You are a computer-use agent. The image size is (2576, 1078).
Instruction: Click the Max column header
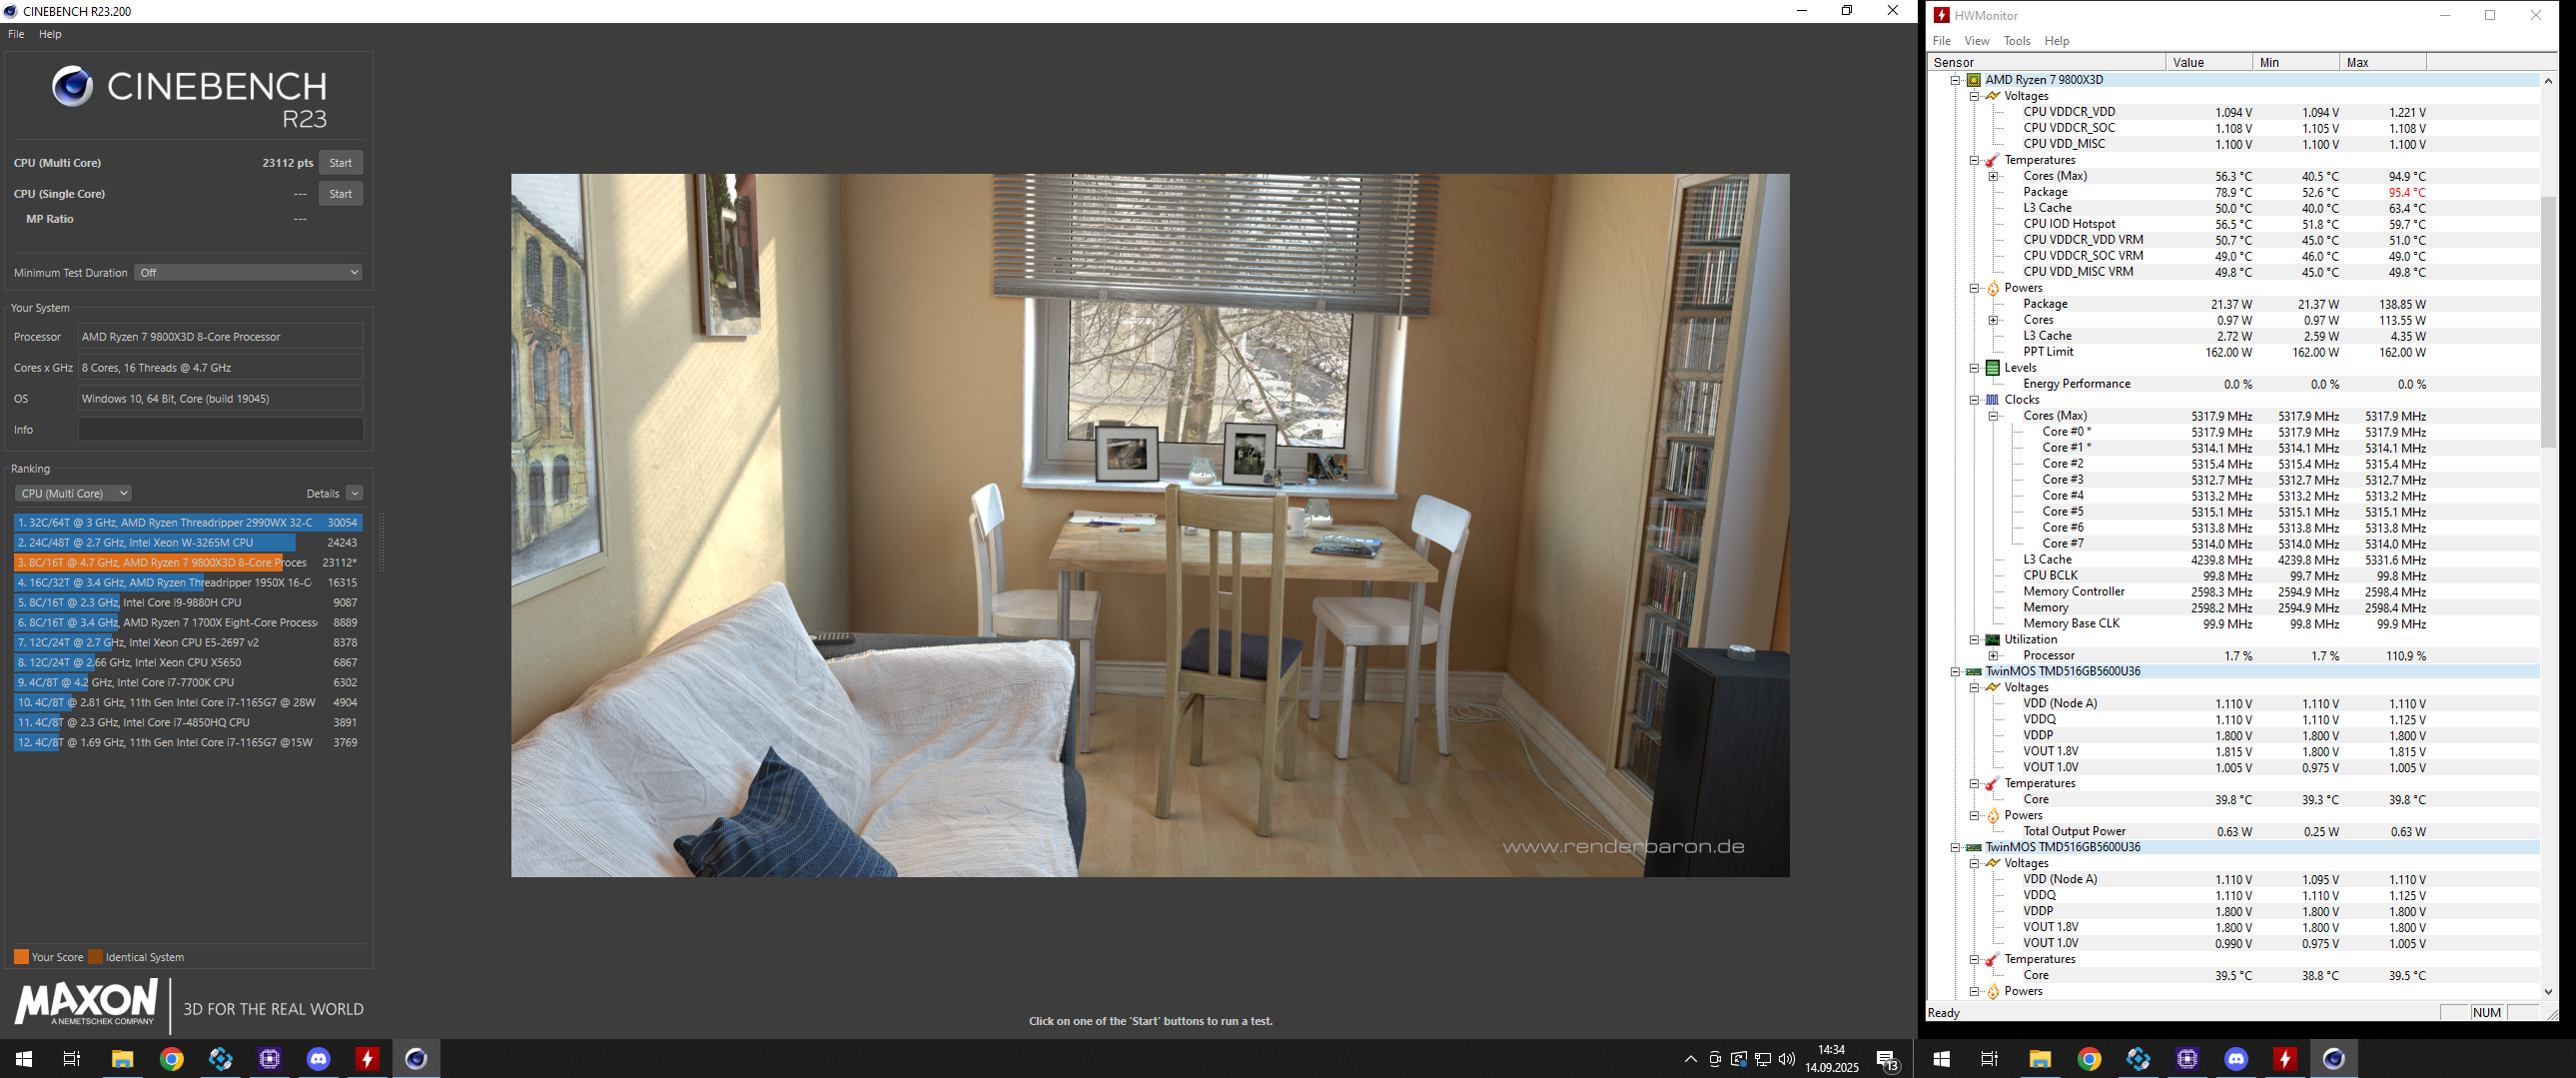pos(2383,62)
